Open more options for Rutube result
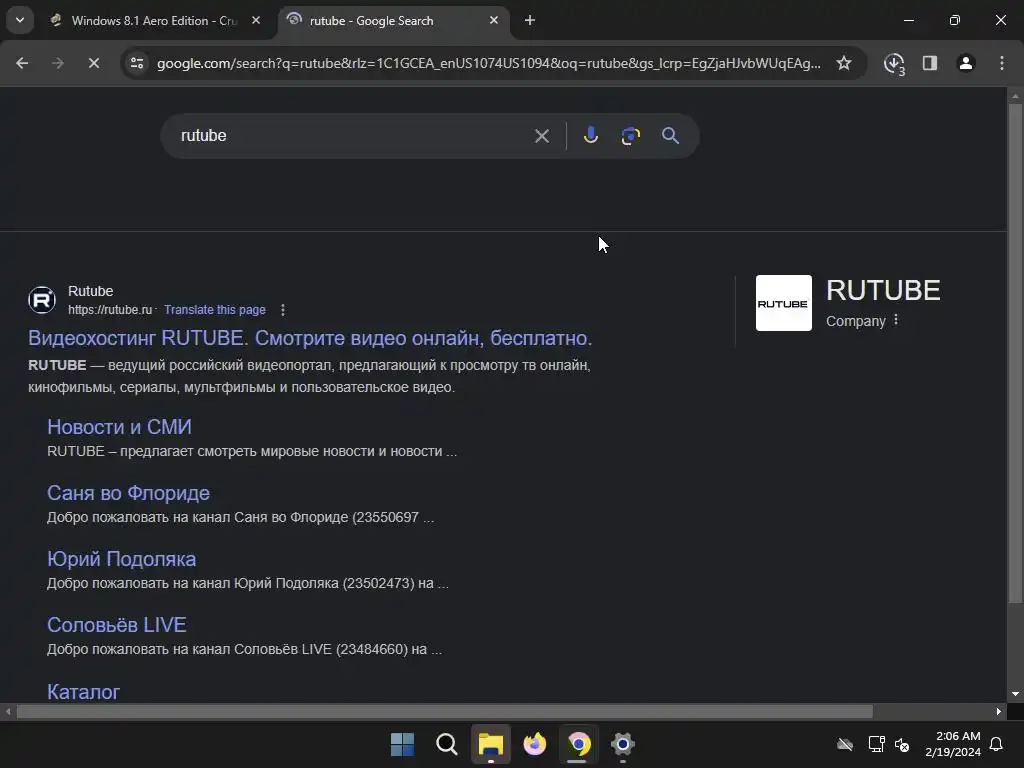 [x=283, y=310]
